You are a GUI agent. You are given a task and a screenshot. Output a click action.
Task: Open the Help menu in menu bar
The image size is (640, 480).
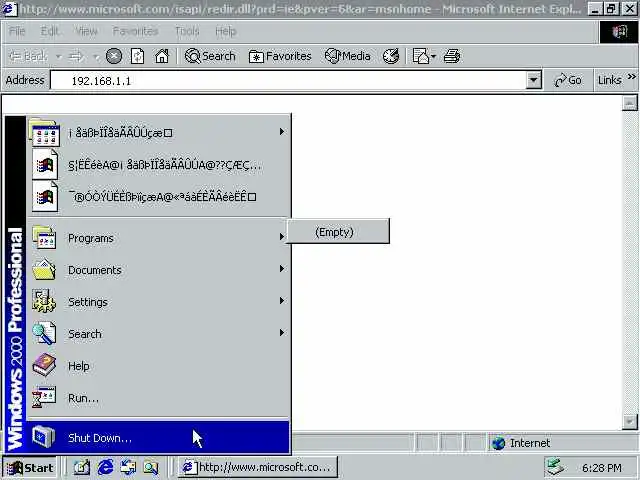click(226, 31)
